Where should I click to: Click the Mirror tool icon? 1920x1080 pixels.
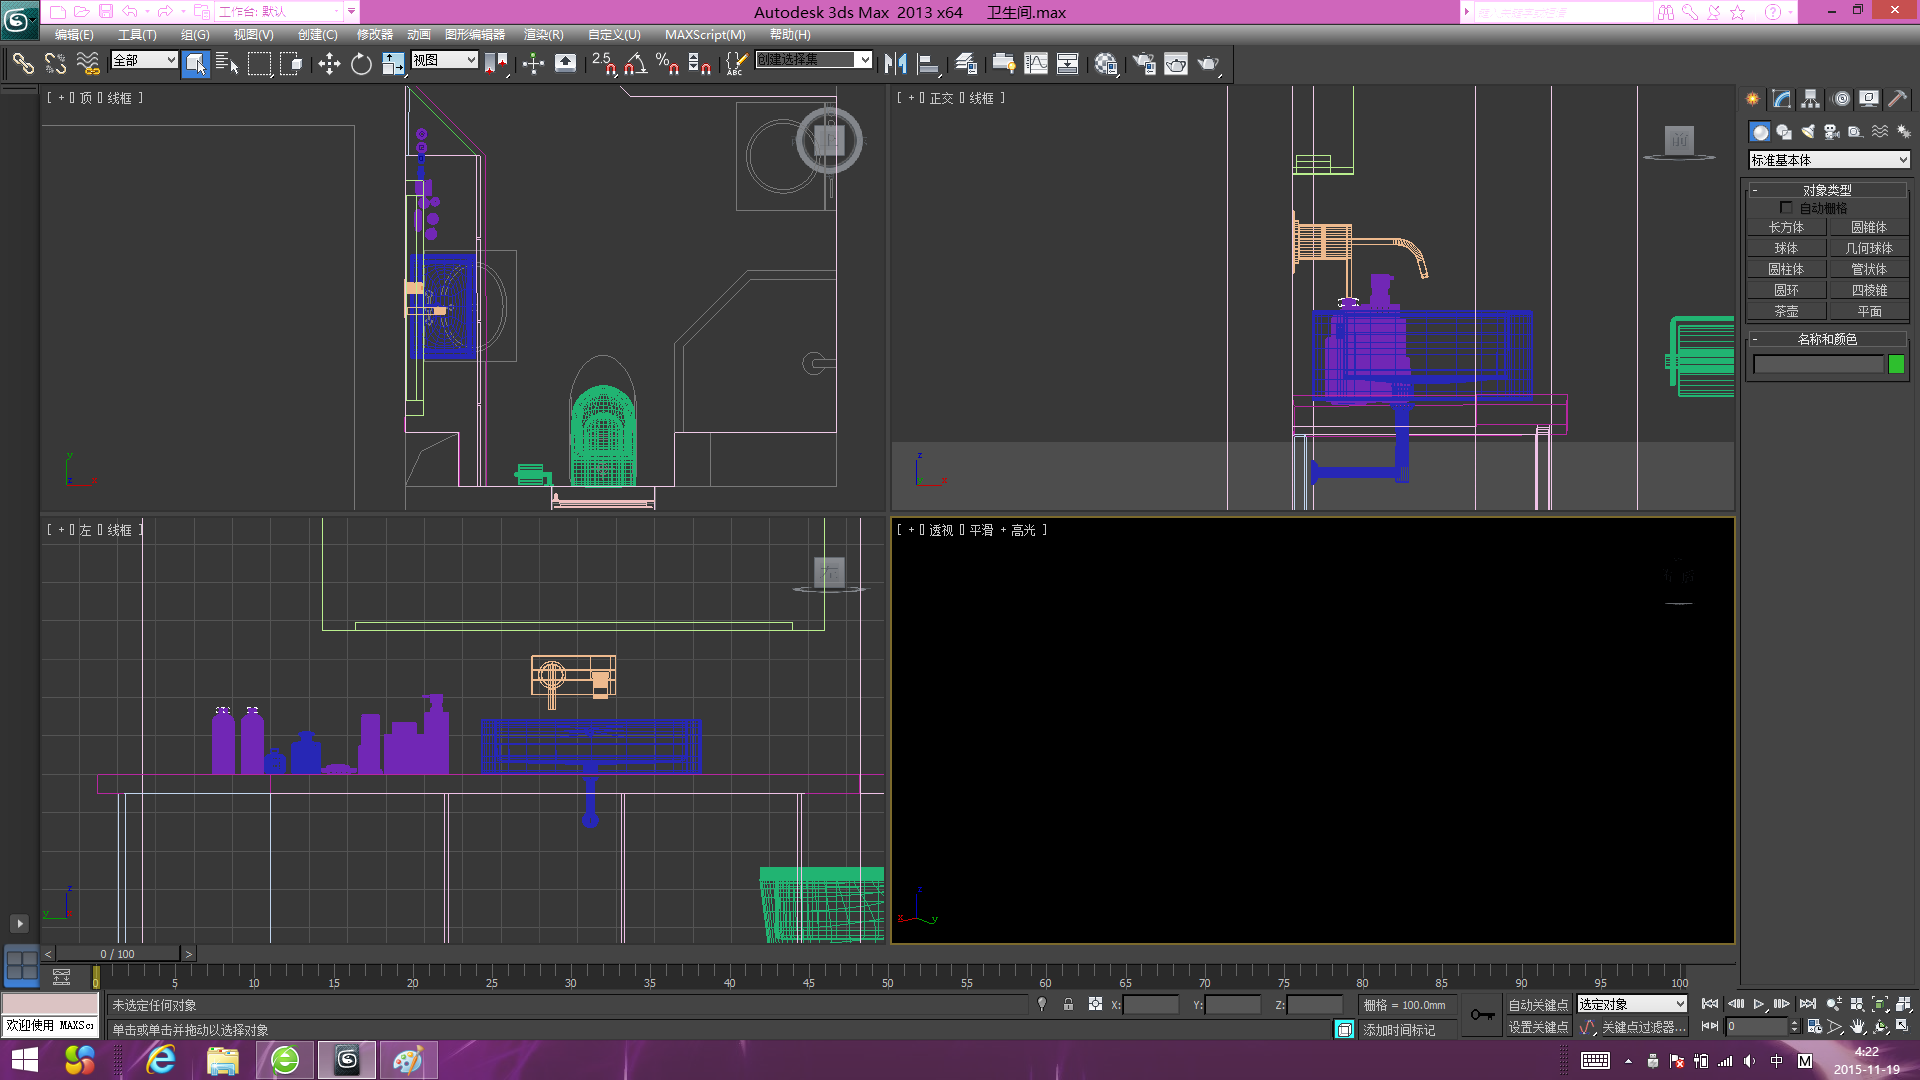[896, 64]
